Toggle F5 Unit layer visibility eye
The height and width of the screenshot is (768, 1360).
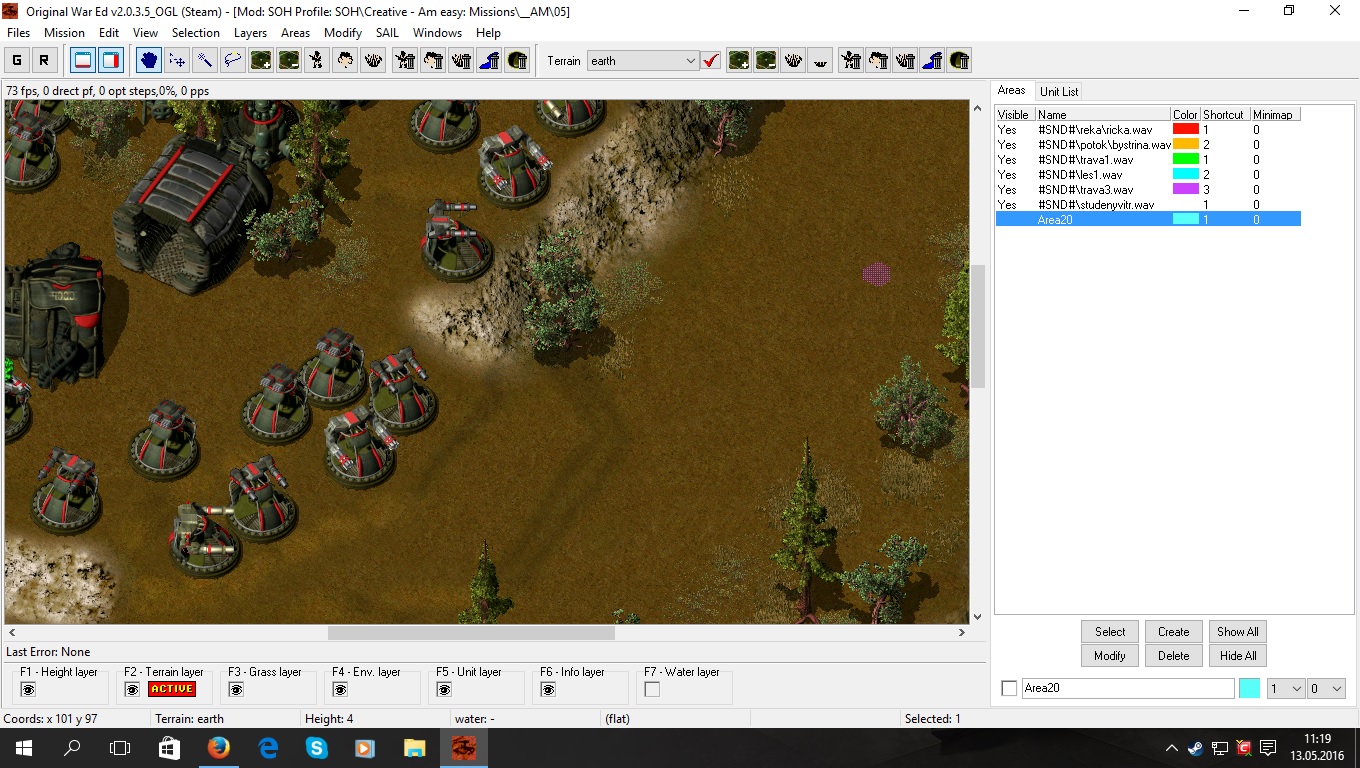tap(444, 689)
